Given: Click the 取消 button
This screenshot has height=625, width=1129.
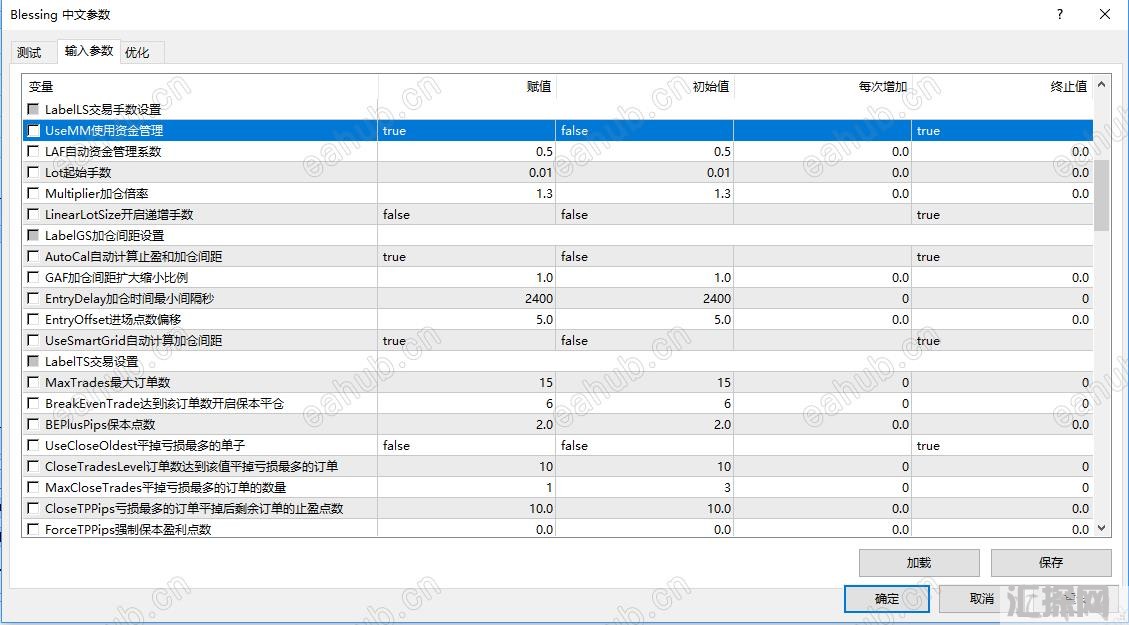Looking at the screenshot, I should coord(981,599).
